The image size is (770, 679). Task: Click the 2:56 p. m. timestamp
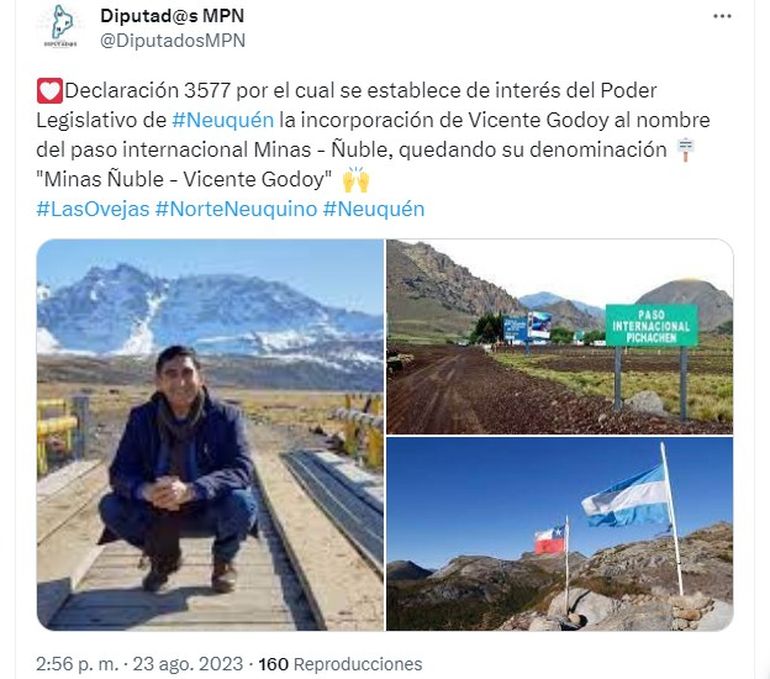click(x=77, y=664)
